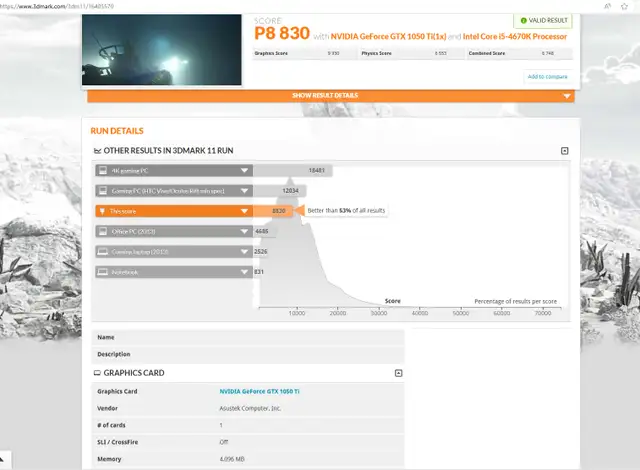Viewport: 640px width, 470px height.
Task: Click the Physics Score field
Action: pos(412,53)
